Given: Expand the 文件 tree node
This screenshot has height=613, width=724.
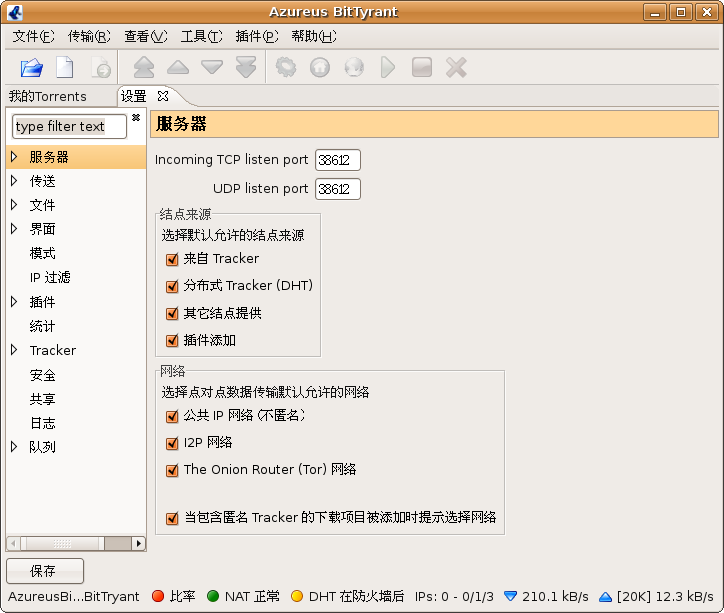Looking at the screenshot, I should (x=14, y=205).
